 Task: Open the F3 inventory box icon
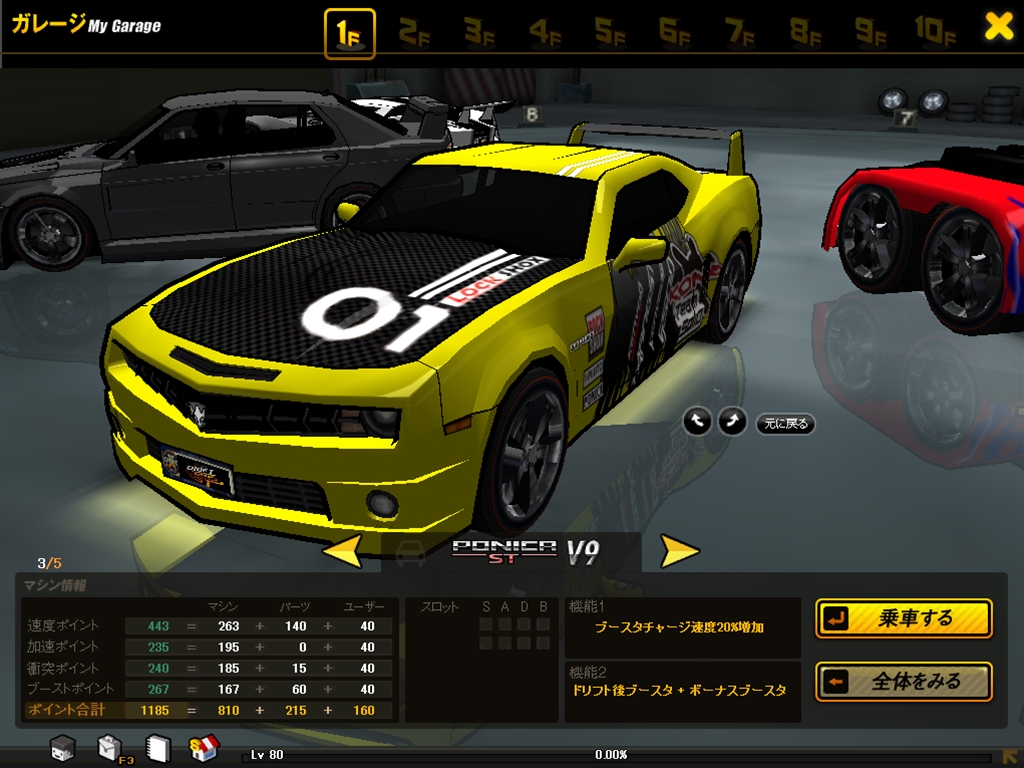click(x=111, y=748)
